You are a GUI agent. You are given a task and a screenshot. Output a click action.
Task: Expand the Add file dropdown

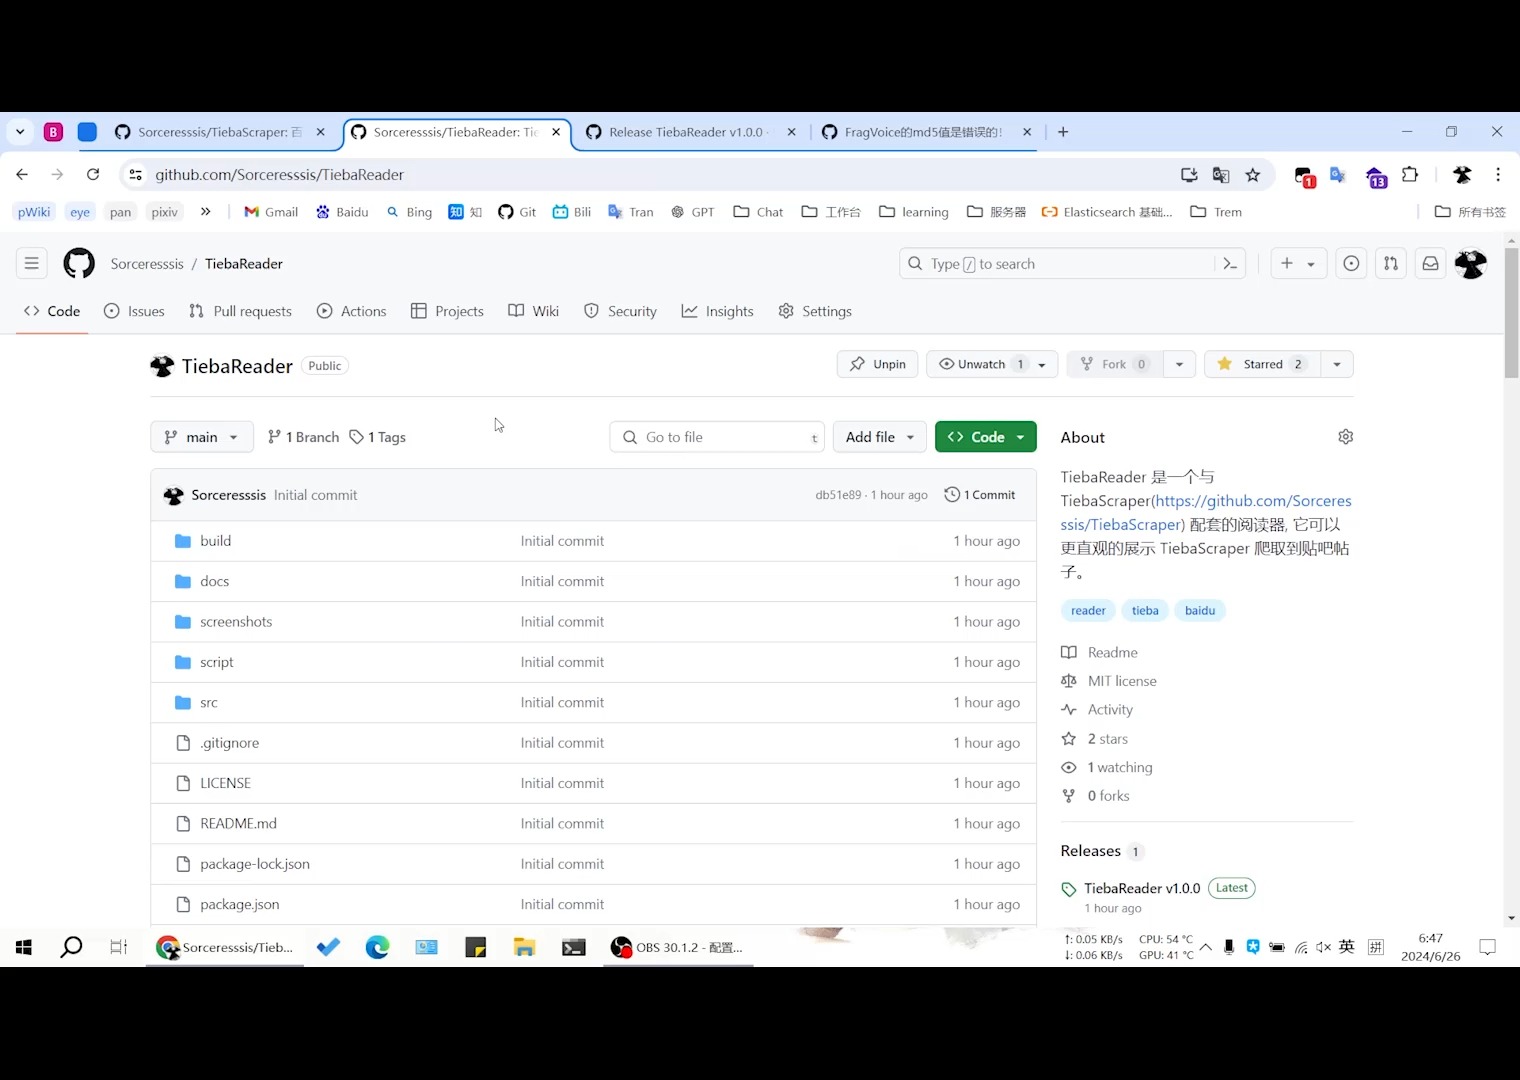pos(879,437)
